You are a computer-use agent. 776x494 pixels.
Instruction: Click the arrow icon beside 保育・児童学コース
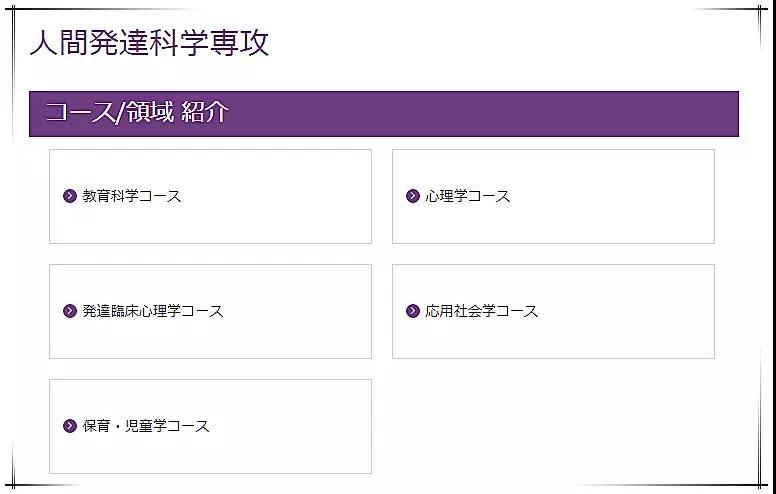click(70, 426)
